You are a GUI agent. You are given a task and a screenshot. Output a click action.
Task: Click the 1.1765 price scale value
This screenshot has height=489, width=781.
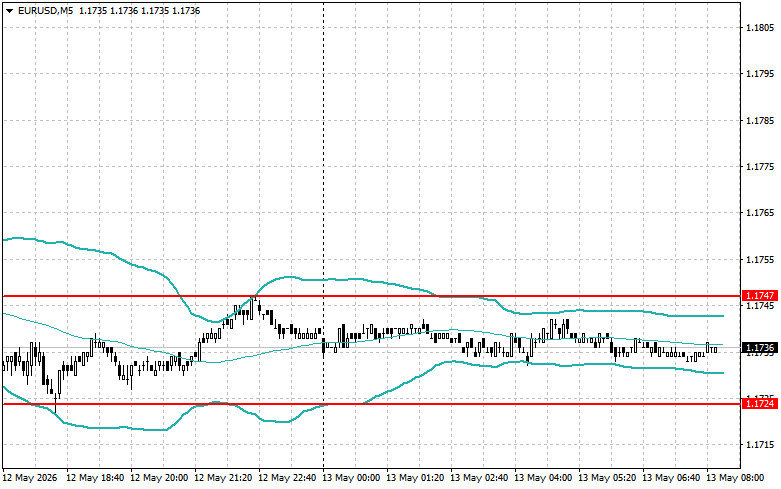tap(760, 213)
